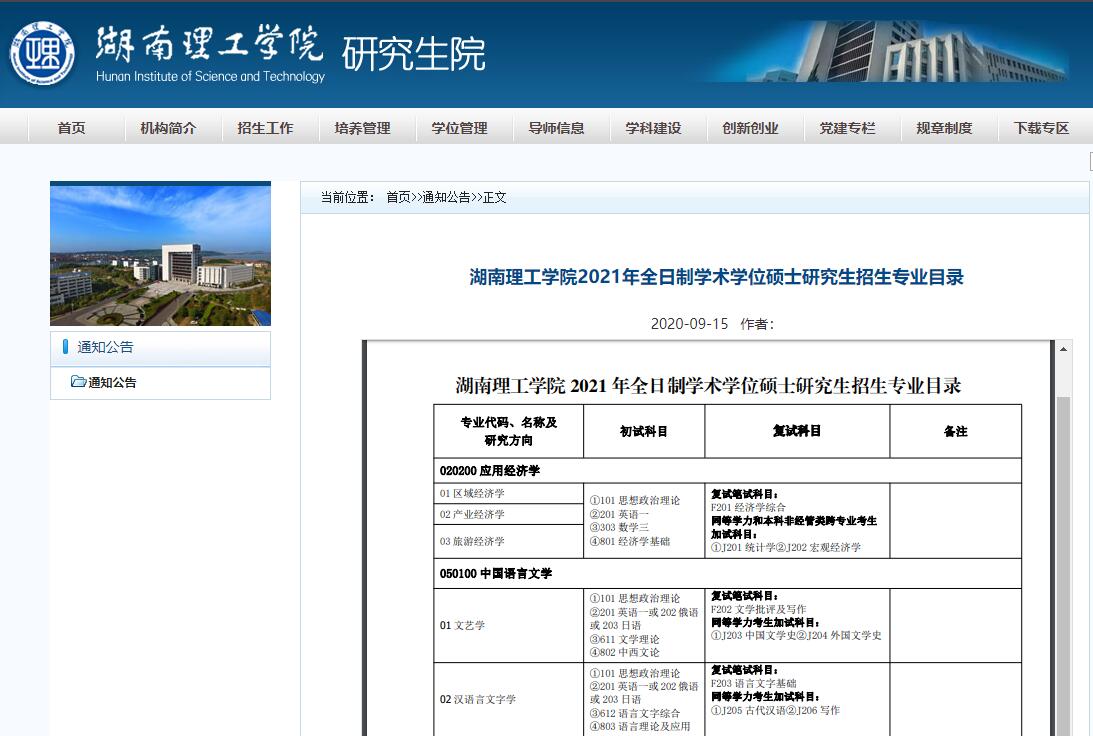Select 规章制度 in the top navigation

(x=944, y=128)
